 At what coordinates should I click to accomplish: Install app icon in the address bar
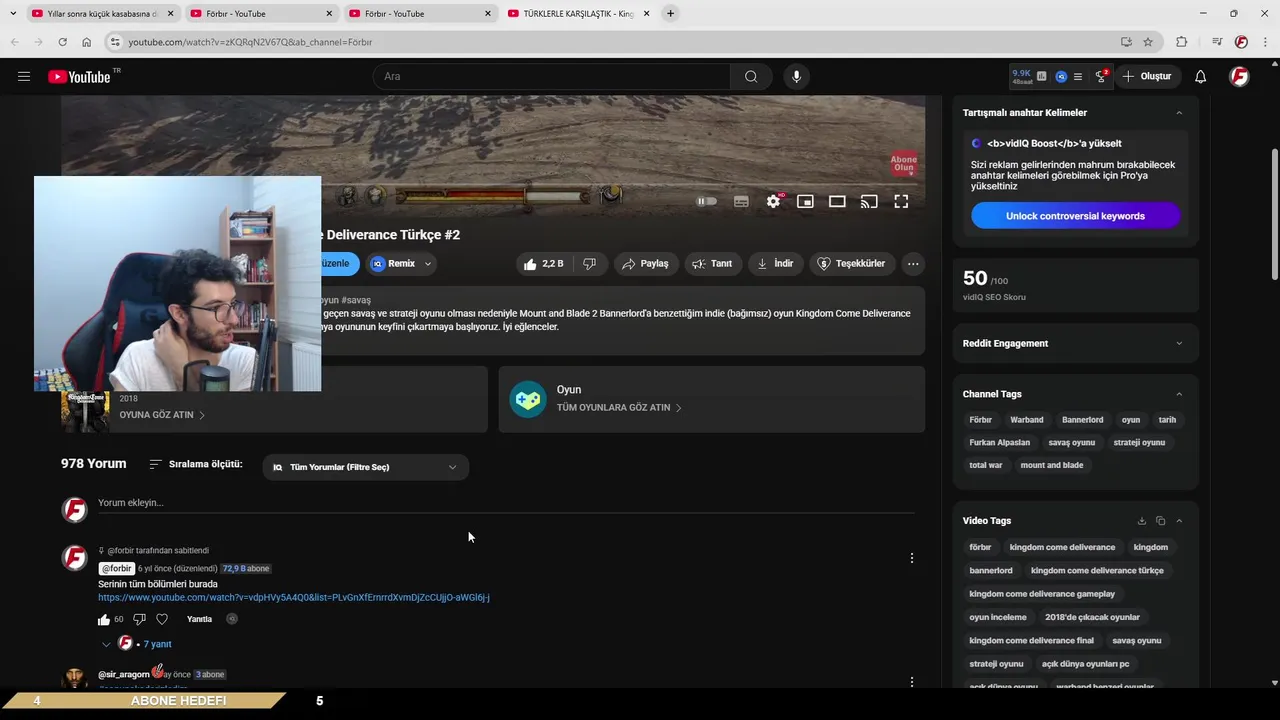(x=1127, y=42)
